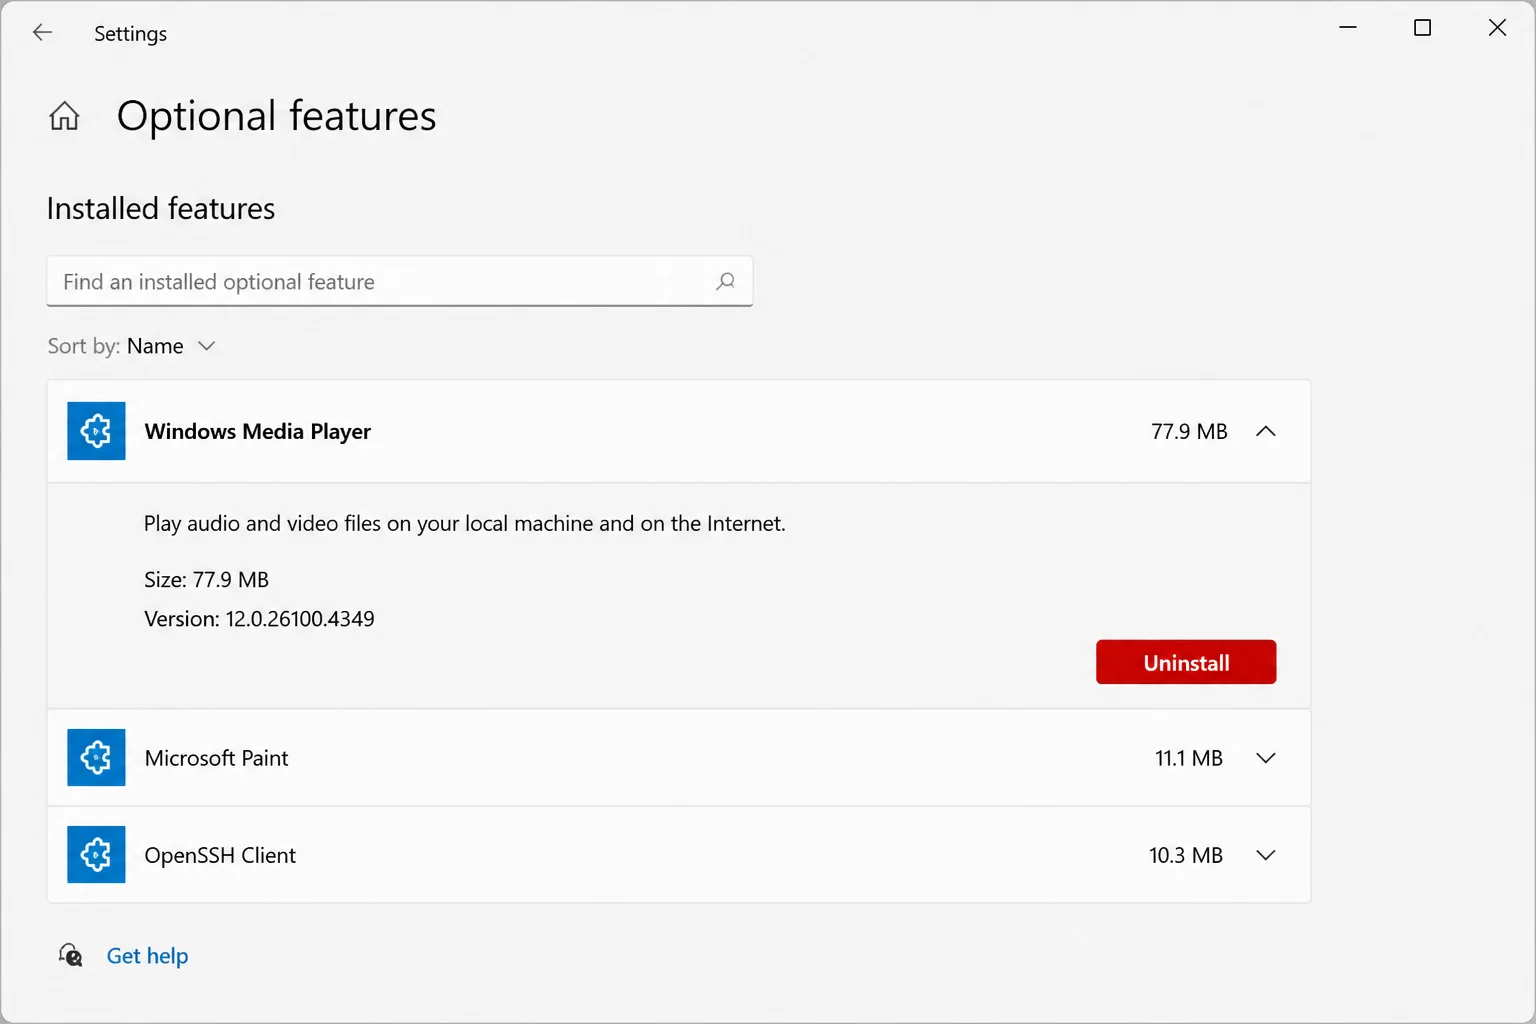The height and width of the screenshot is (1024, 1536).
Task: Close the Settings window
Action: 1497,28
